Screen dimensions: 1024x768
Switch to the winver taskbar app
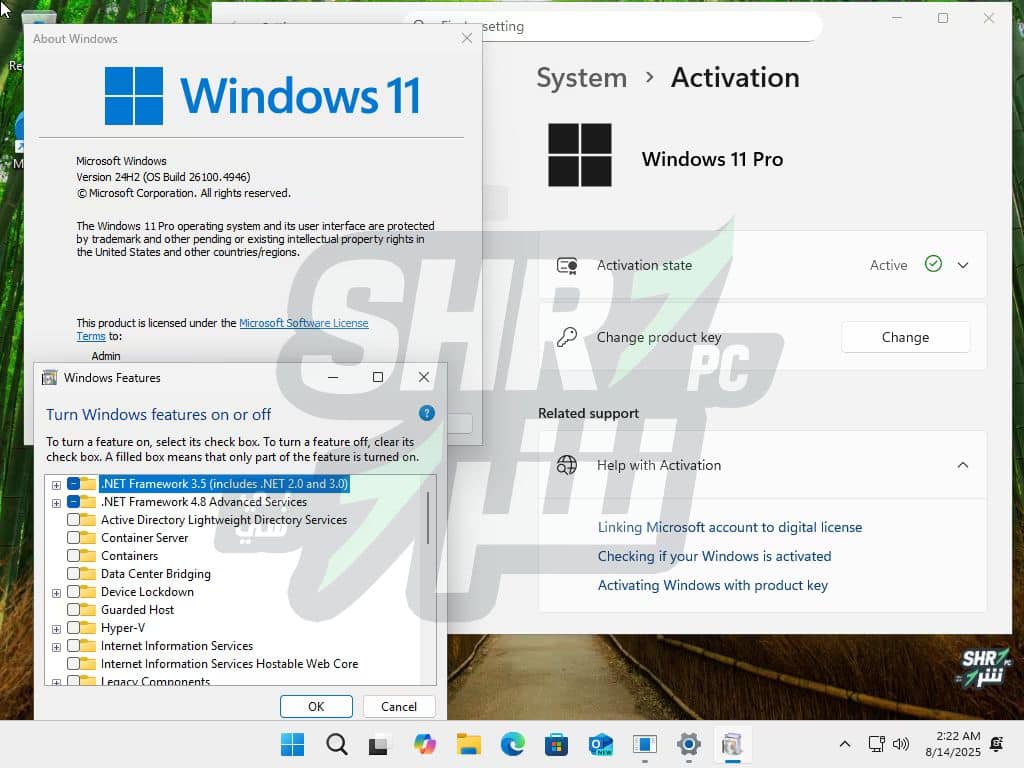coord(645,744)
